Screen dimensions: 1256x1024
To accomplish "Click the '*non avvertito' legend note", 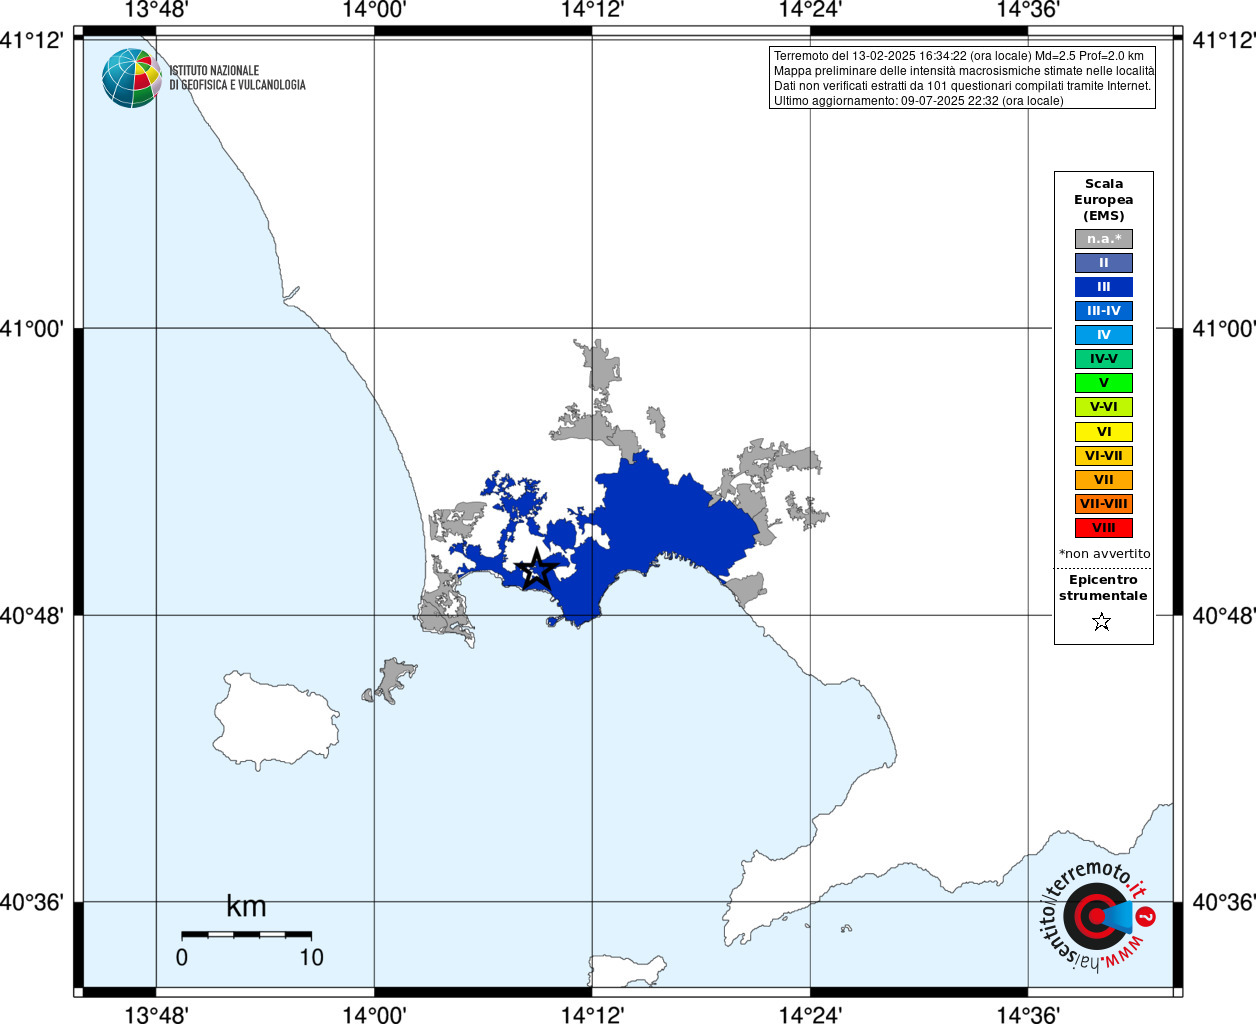I will [1104, 554].
